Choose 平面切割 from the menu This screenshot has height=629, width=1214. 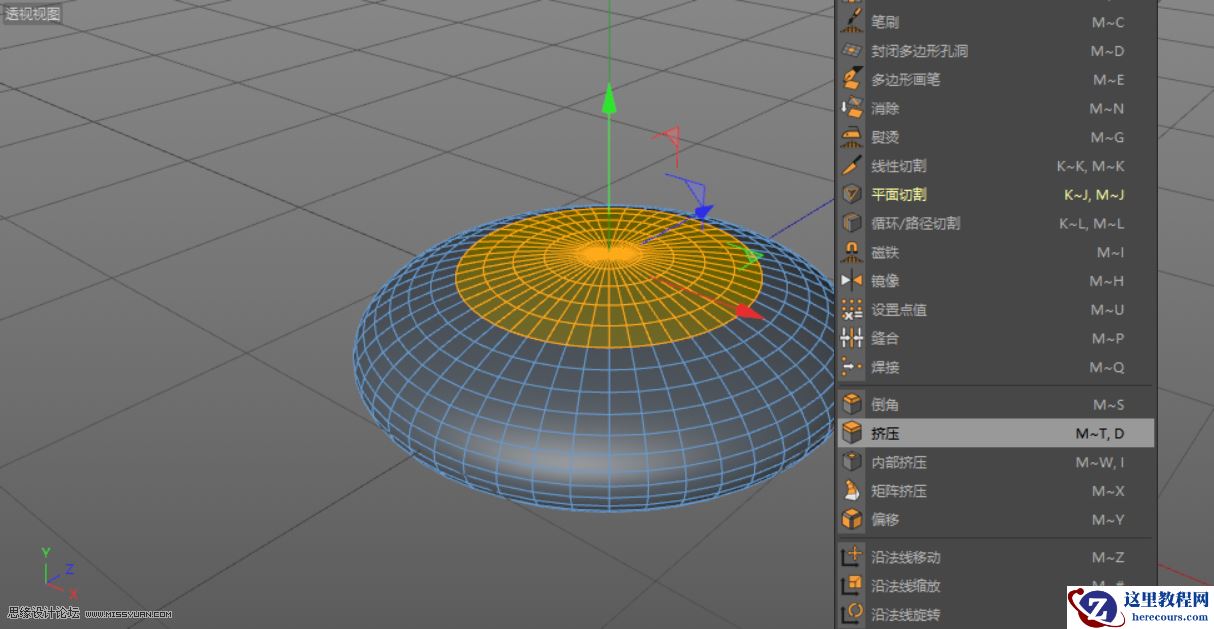pos(901,194)
